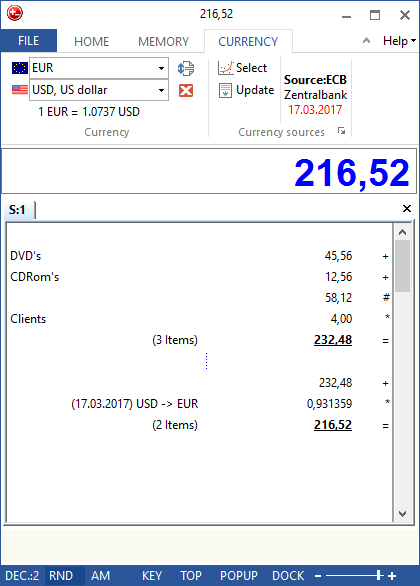Open the Currency sources dialog launcher

(341, 131)
